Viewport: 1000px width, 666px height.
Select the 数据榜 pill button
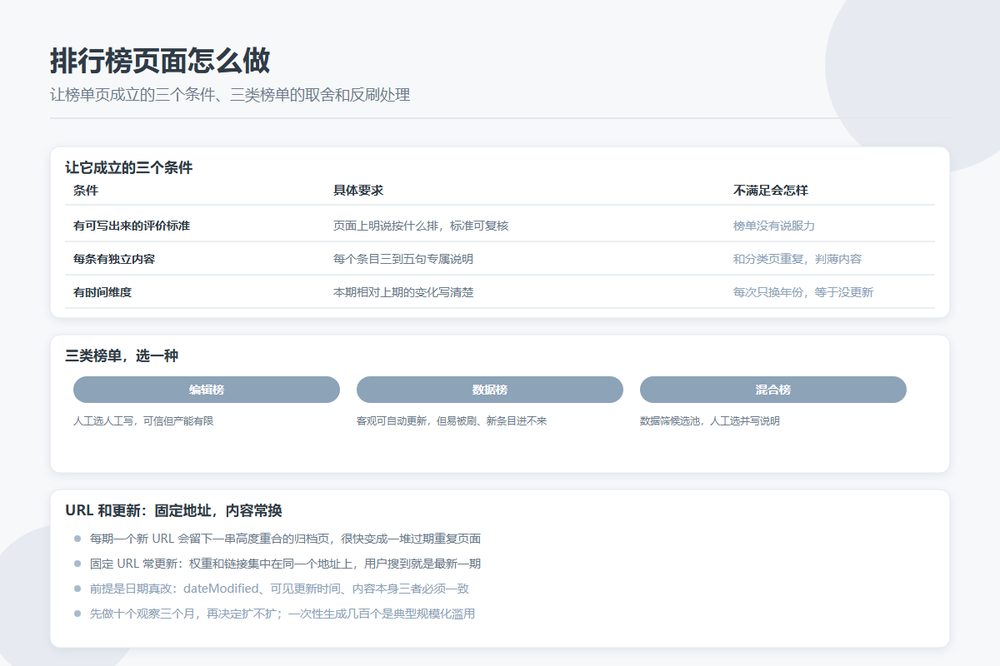[x=490, y=390]
